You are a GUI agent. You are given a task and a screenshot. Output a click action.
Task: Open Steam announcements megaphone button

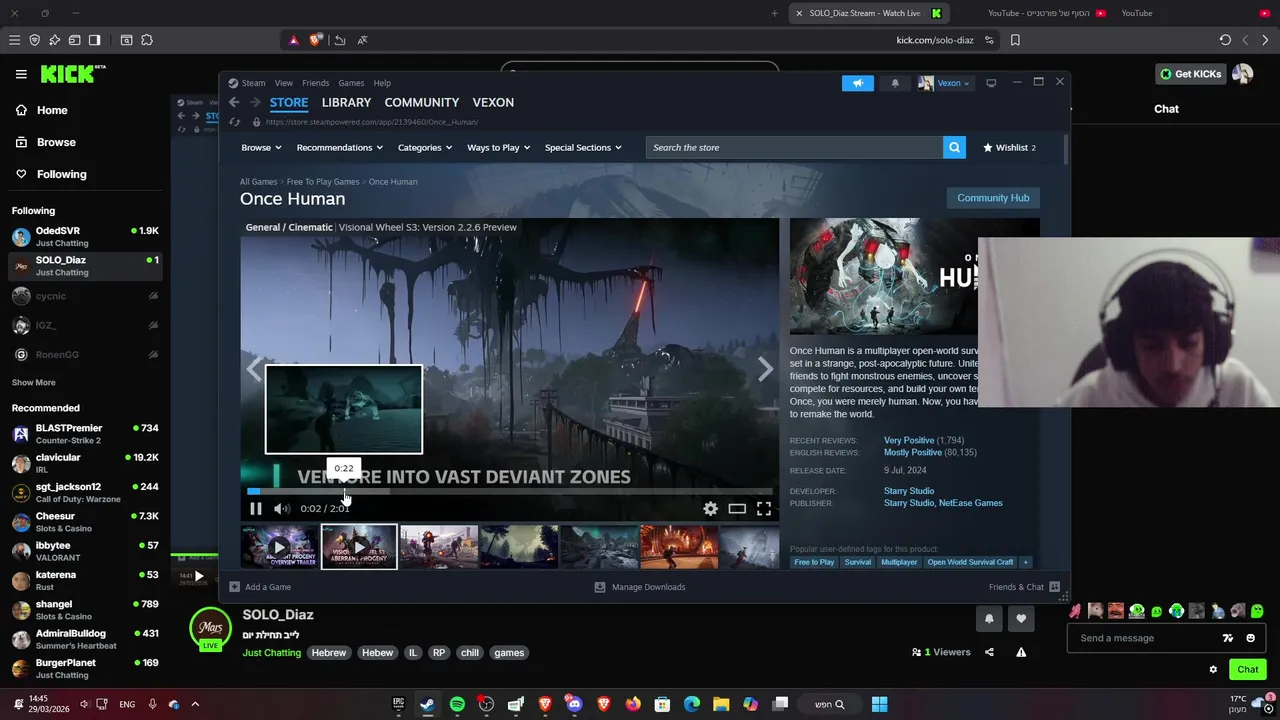pos(857,83)
